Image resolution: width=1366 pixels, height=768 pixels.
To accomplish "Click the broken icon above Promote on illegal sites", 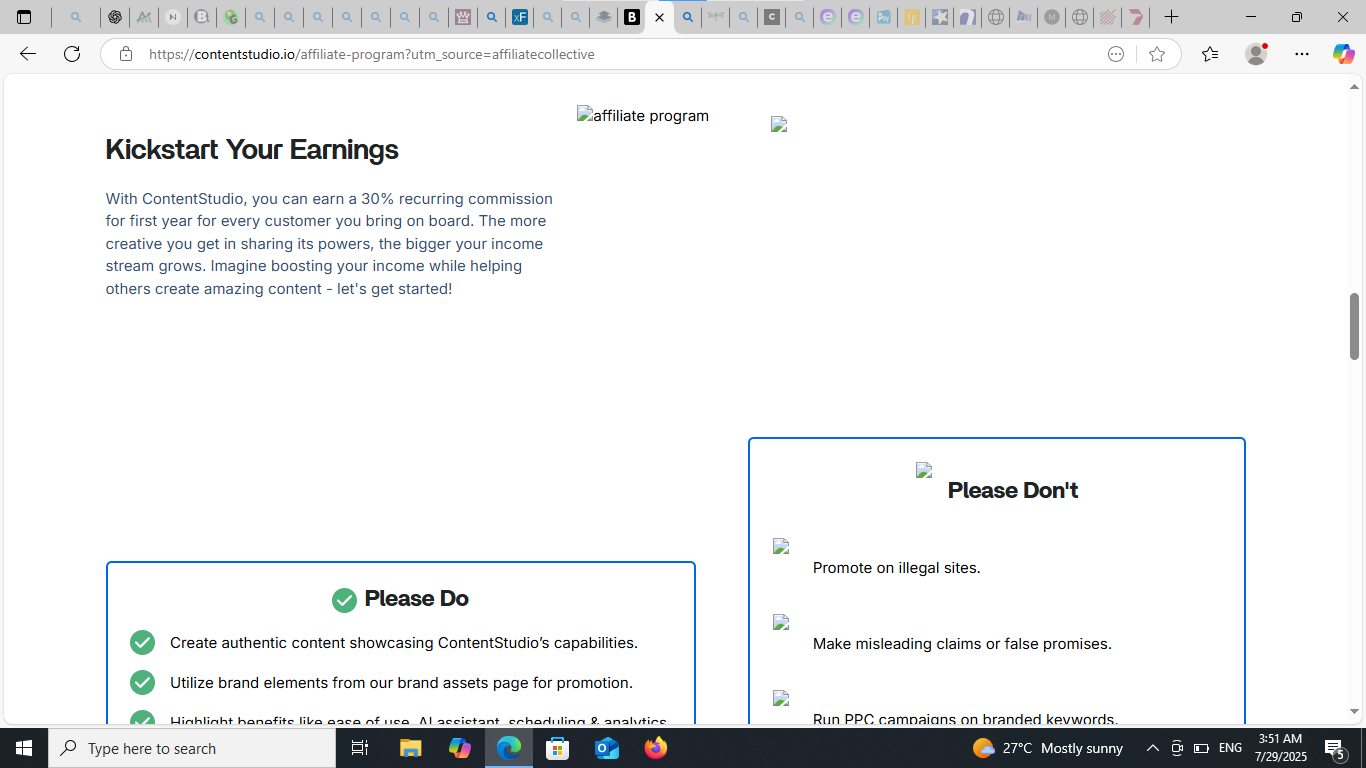I will click(x=781, y=546).
